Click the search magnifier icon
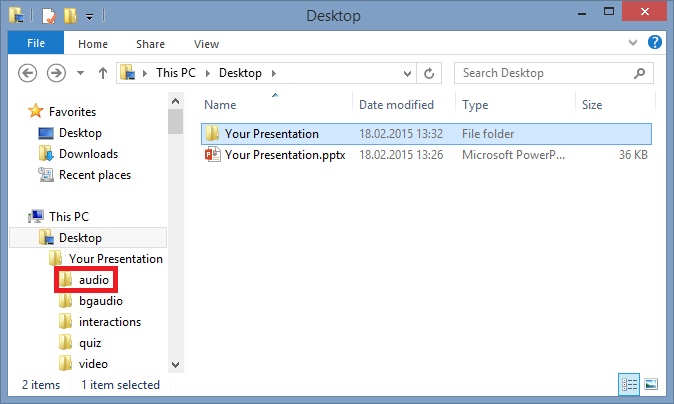The width and height of the screenshot is (674, 404). [640, 73]
